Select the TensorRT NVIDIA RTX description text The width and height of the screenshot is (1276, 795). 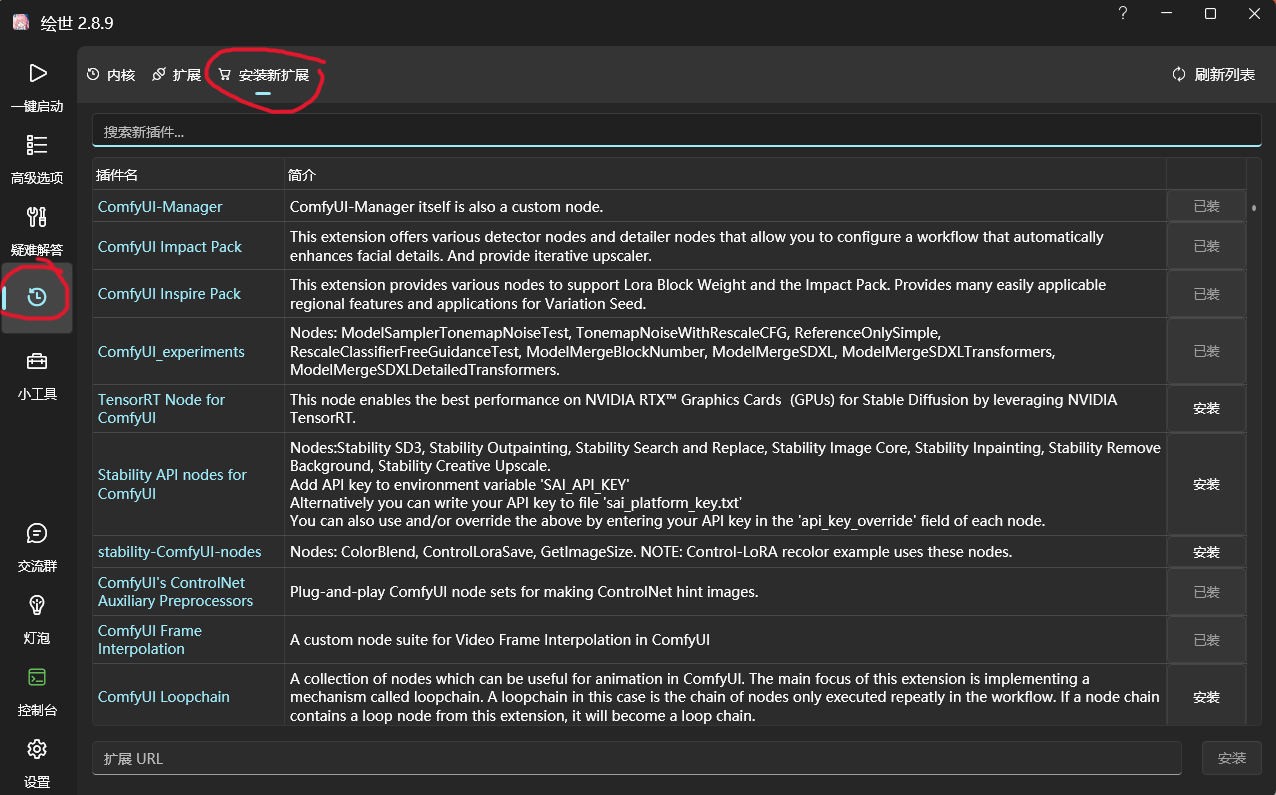pyautogui.click(x=703, y=408)
